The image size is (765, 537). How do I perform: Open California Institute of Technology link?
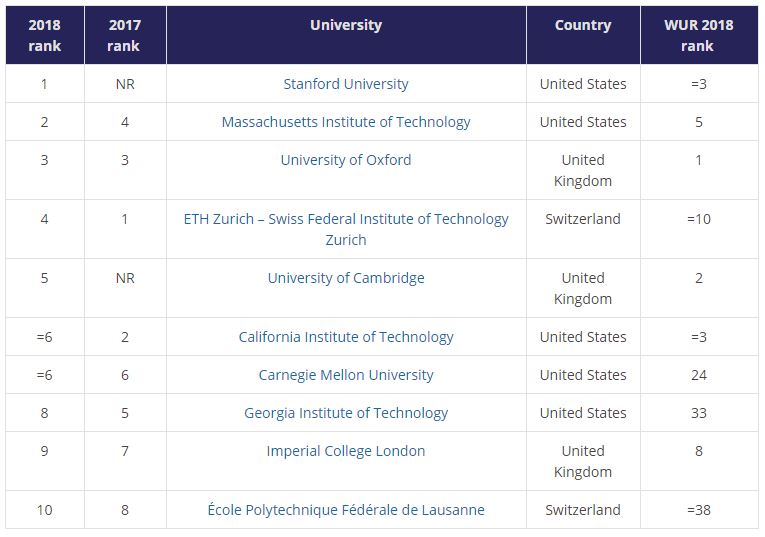346,337
